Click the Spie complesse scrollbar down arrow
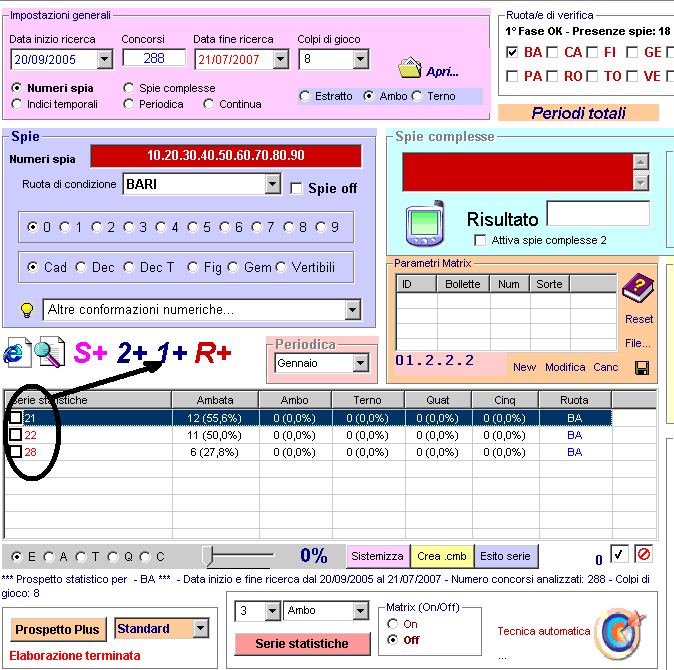Image resolution: width=674 pixels, height=670 pixels. coord(640,183)
